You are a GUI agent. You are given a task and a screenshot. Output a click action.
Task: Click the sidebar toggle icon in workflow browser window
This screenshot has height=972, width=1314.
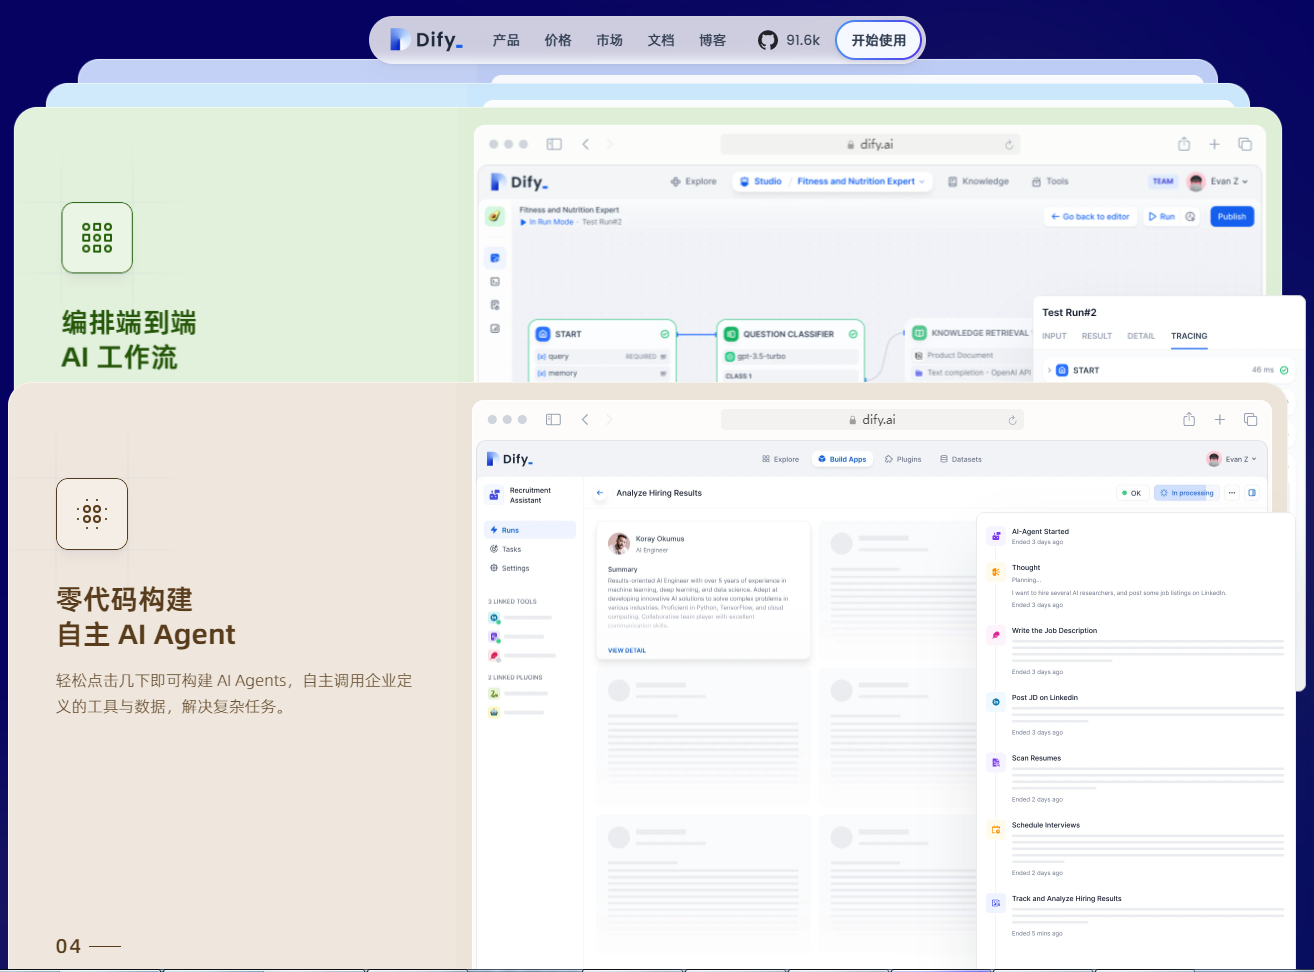coord(554,144)
